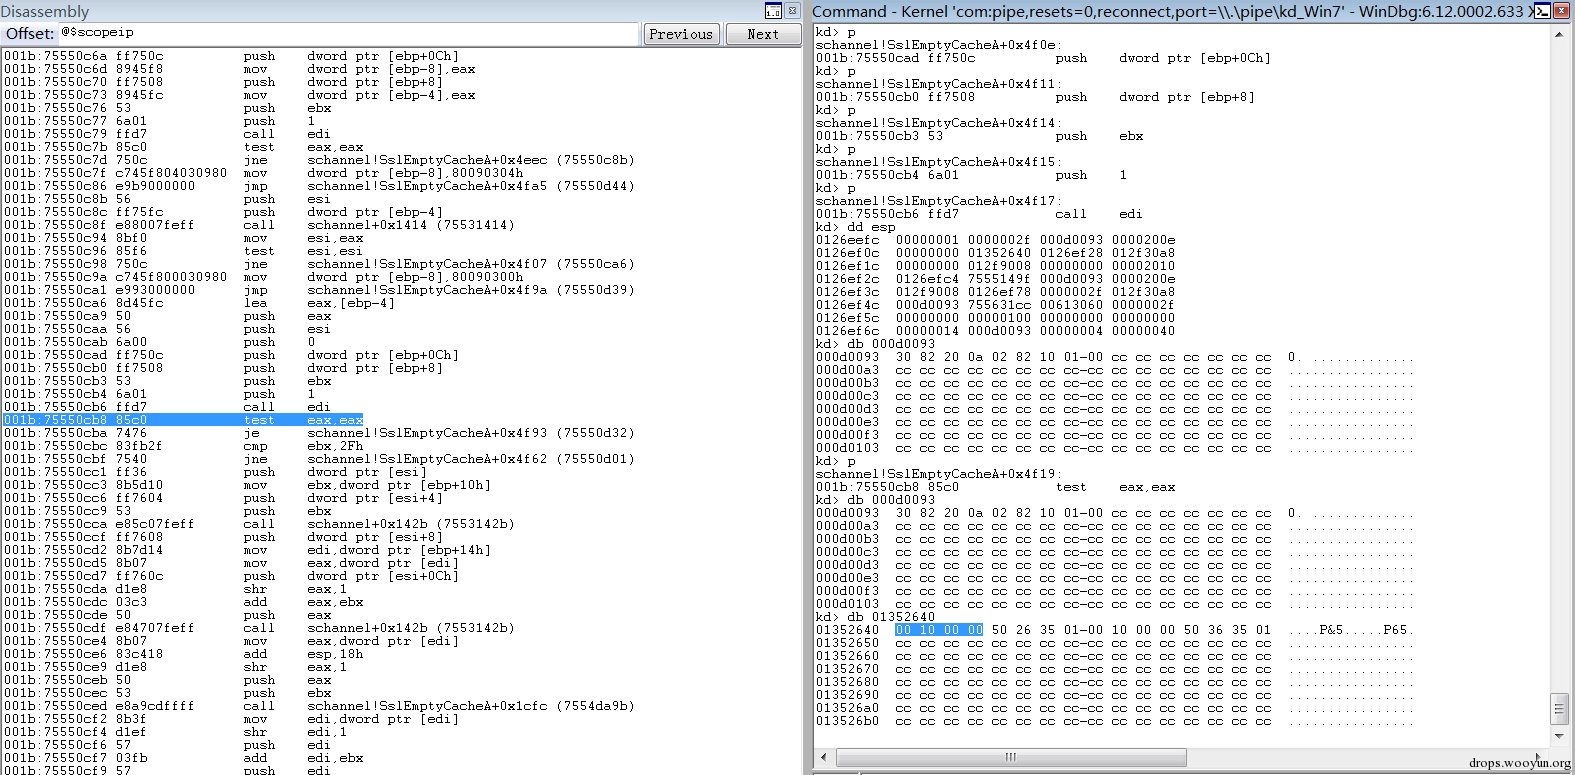1575x775 pixels.
Task: Click 'shr edi,1' line at 75550cf4
Action: click(168, 732)
